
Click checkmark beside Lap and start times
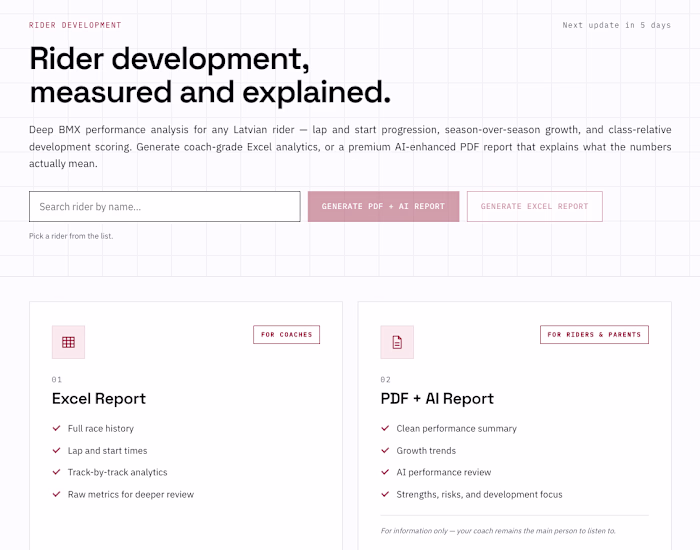tap(56, 450)
